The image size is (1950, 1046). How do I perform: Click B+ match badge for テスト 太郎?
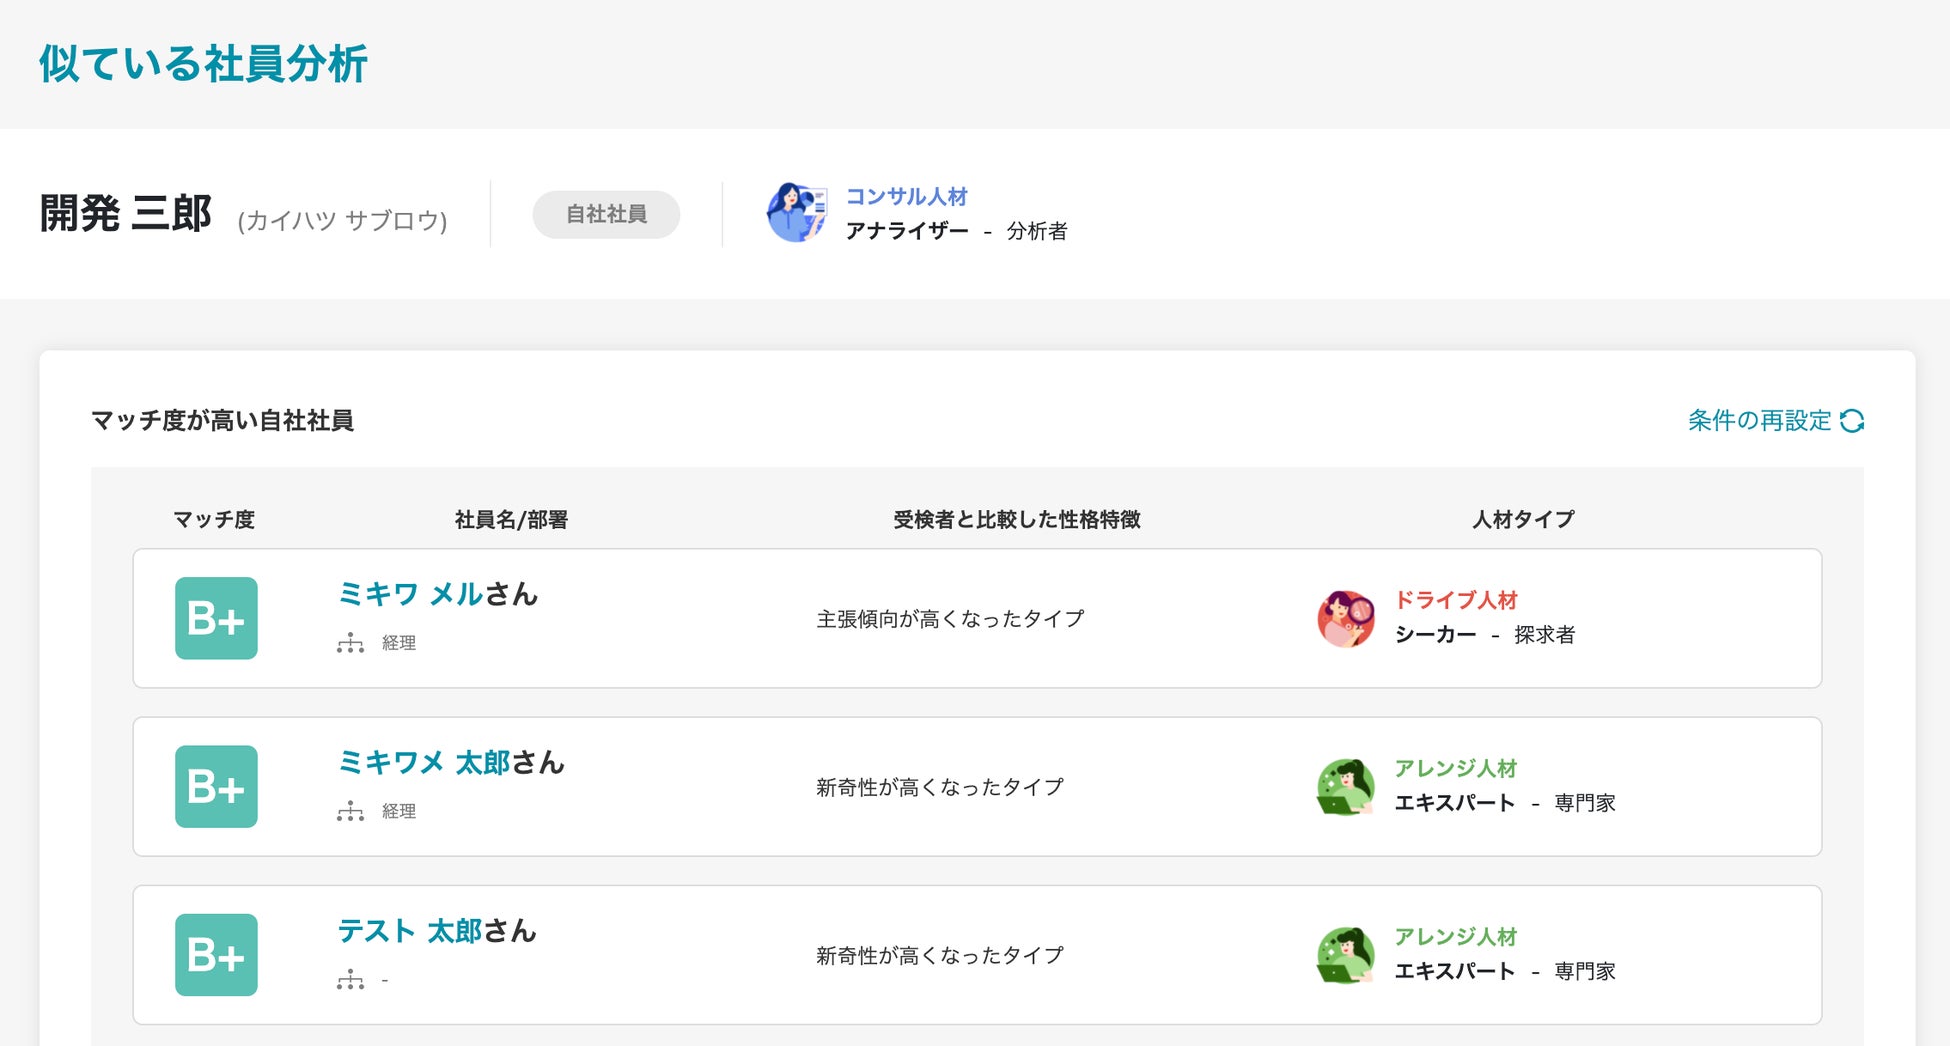click(216, 954)
